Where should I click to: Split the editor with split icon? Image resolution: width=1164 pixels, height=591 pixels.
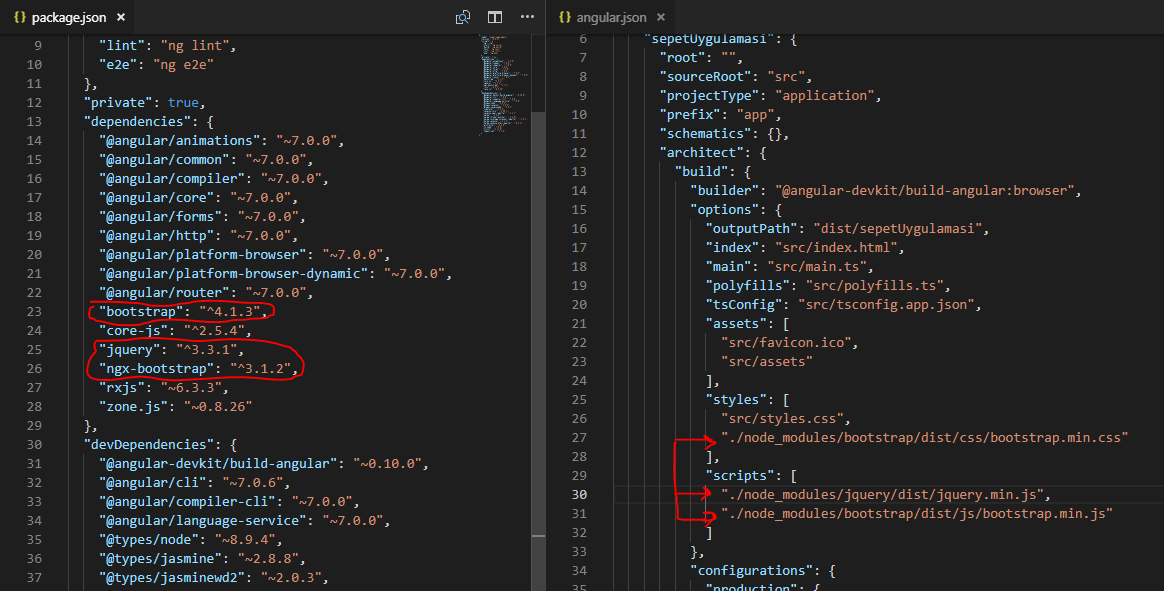(x=495, y=17)
